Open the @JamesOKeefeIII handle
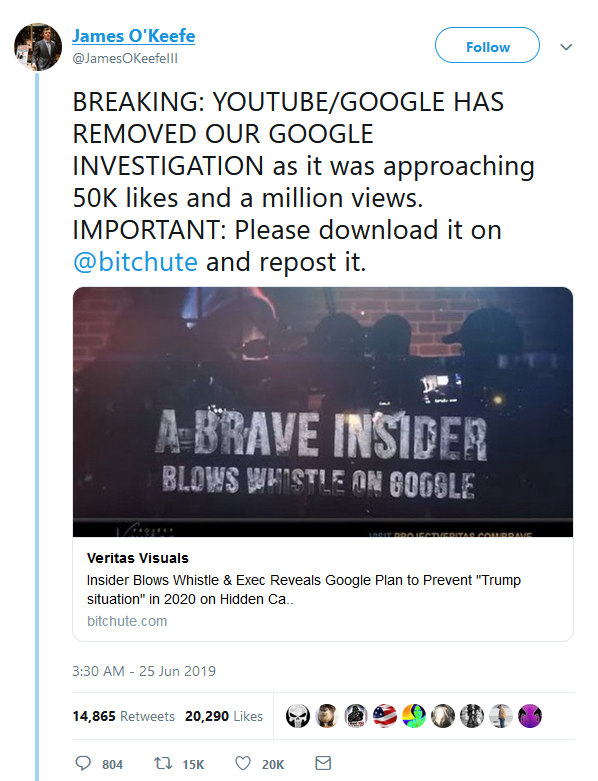598x781 pixels. [x=125, y=58]
